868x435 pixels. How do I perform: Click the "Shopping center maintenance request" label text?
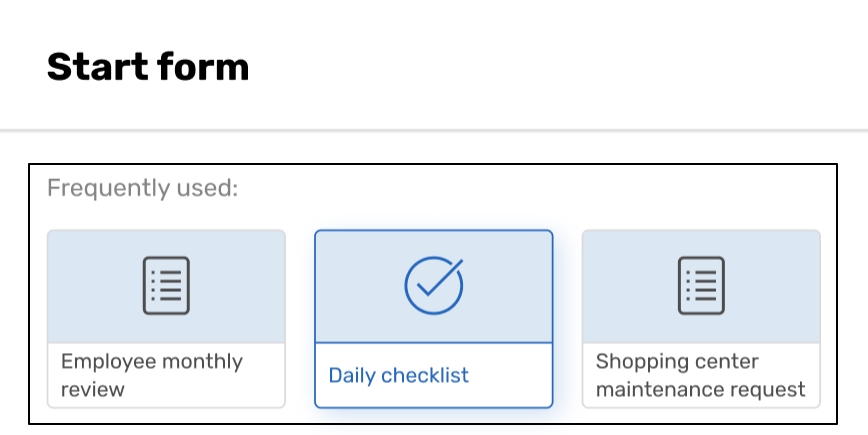click(x=700, y=375)
